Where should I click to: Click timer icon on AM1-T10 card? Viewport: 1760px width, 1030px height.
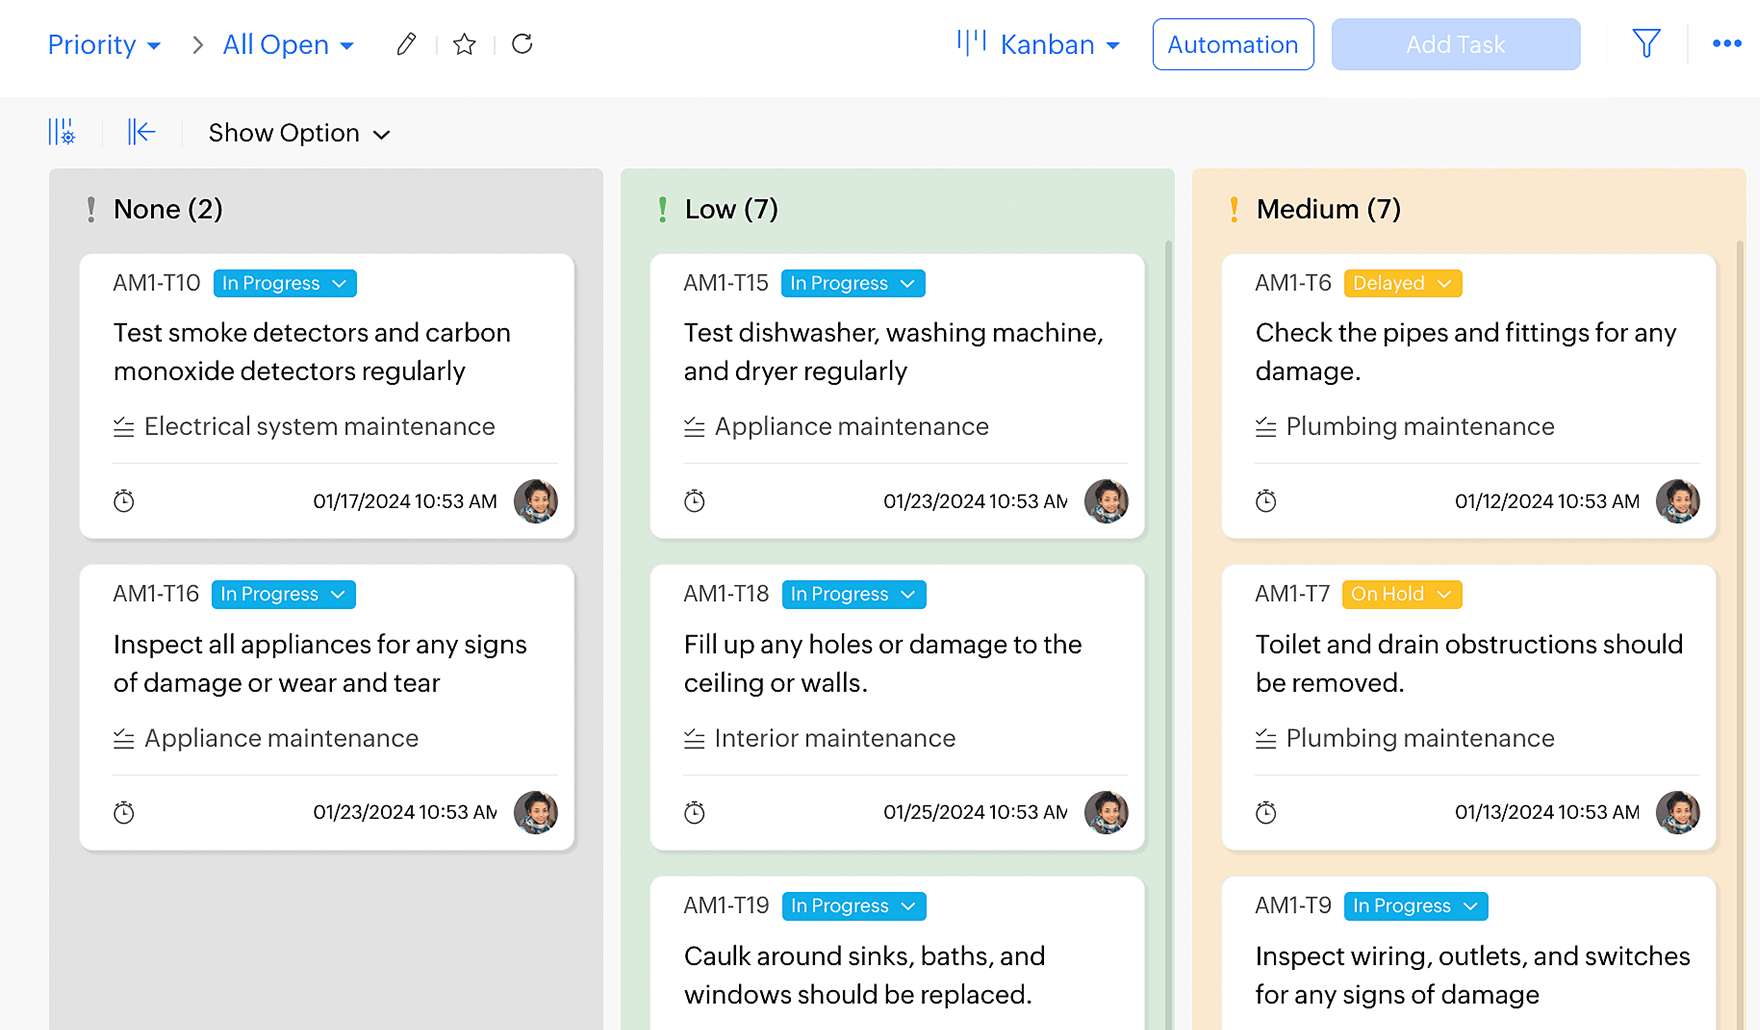124,501
